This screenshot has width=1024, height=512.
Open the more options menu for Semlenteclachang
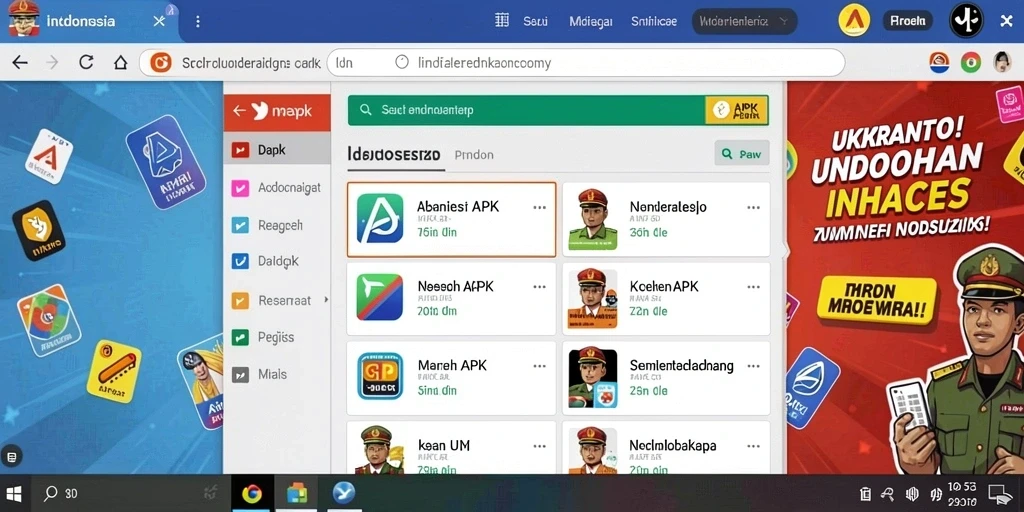click(x=754, y=366)
